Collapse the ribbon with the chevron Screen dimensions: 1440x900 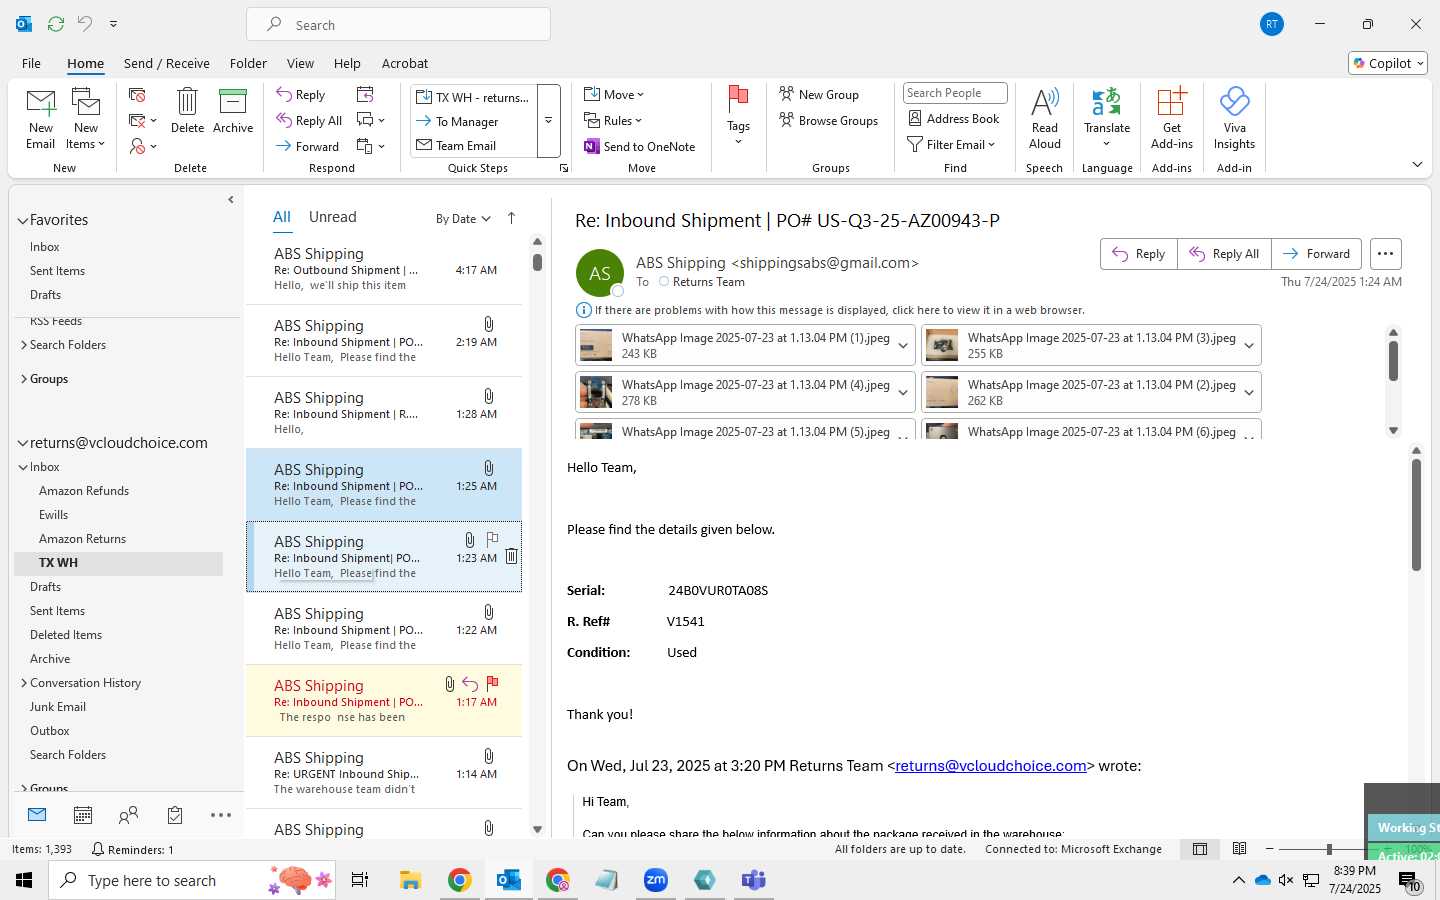(x=1417, y=165)
